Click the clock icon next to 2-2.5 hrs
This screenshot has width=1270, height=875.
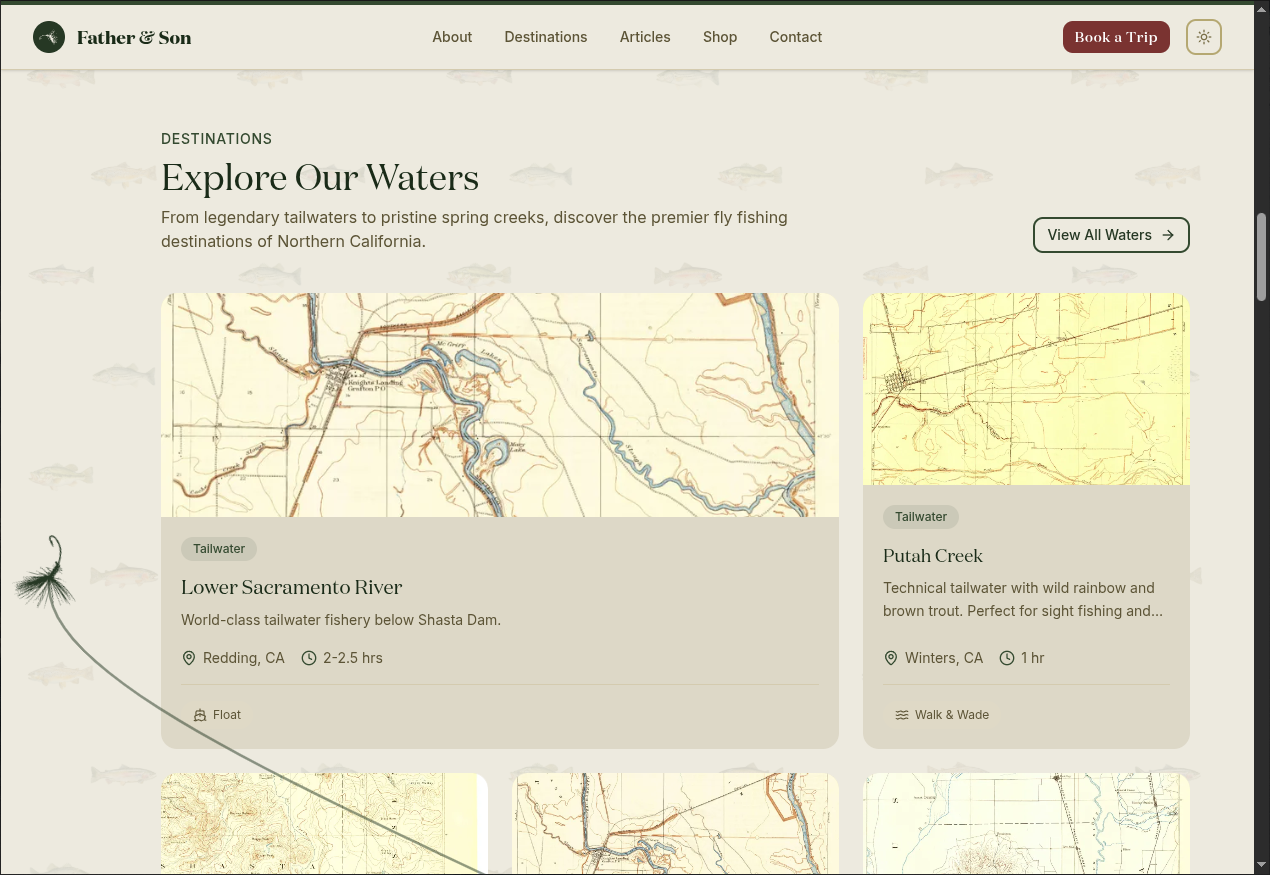click(x=309, y=658)
